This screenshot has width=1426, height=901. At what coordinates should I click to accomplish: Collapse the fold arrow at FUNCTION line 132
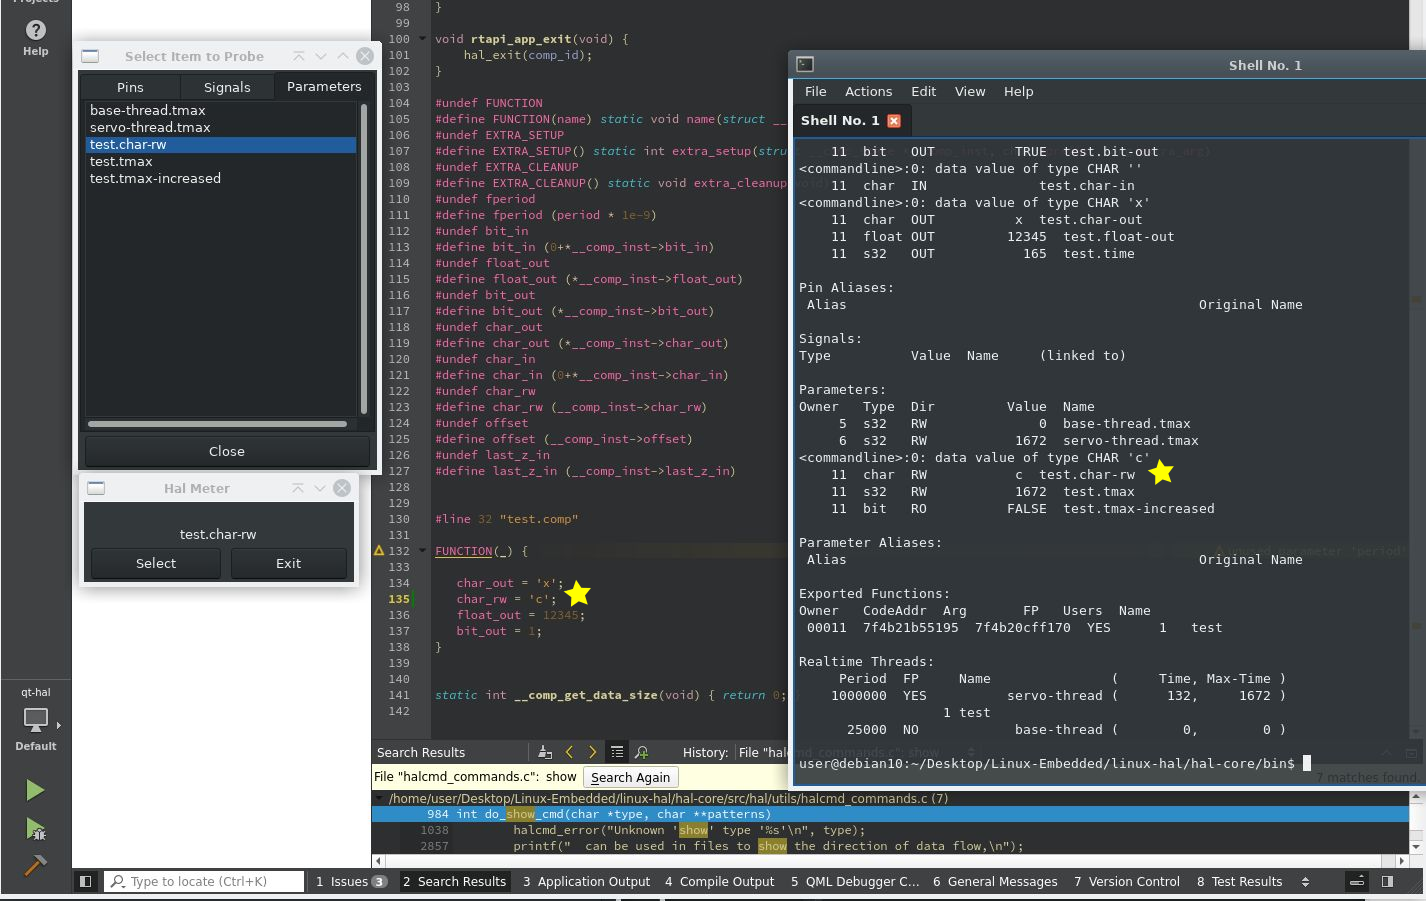[x=423, y=551]
